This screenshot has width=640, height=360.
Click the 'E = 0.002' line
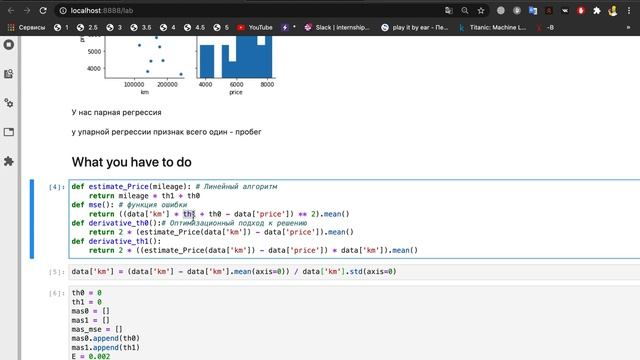pyautogui.click(x=91, y=356)
